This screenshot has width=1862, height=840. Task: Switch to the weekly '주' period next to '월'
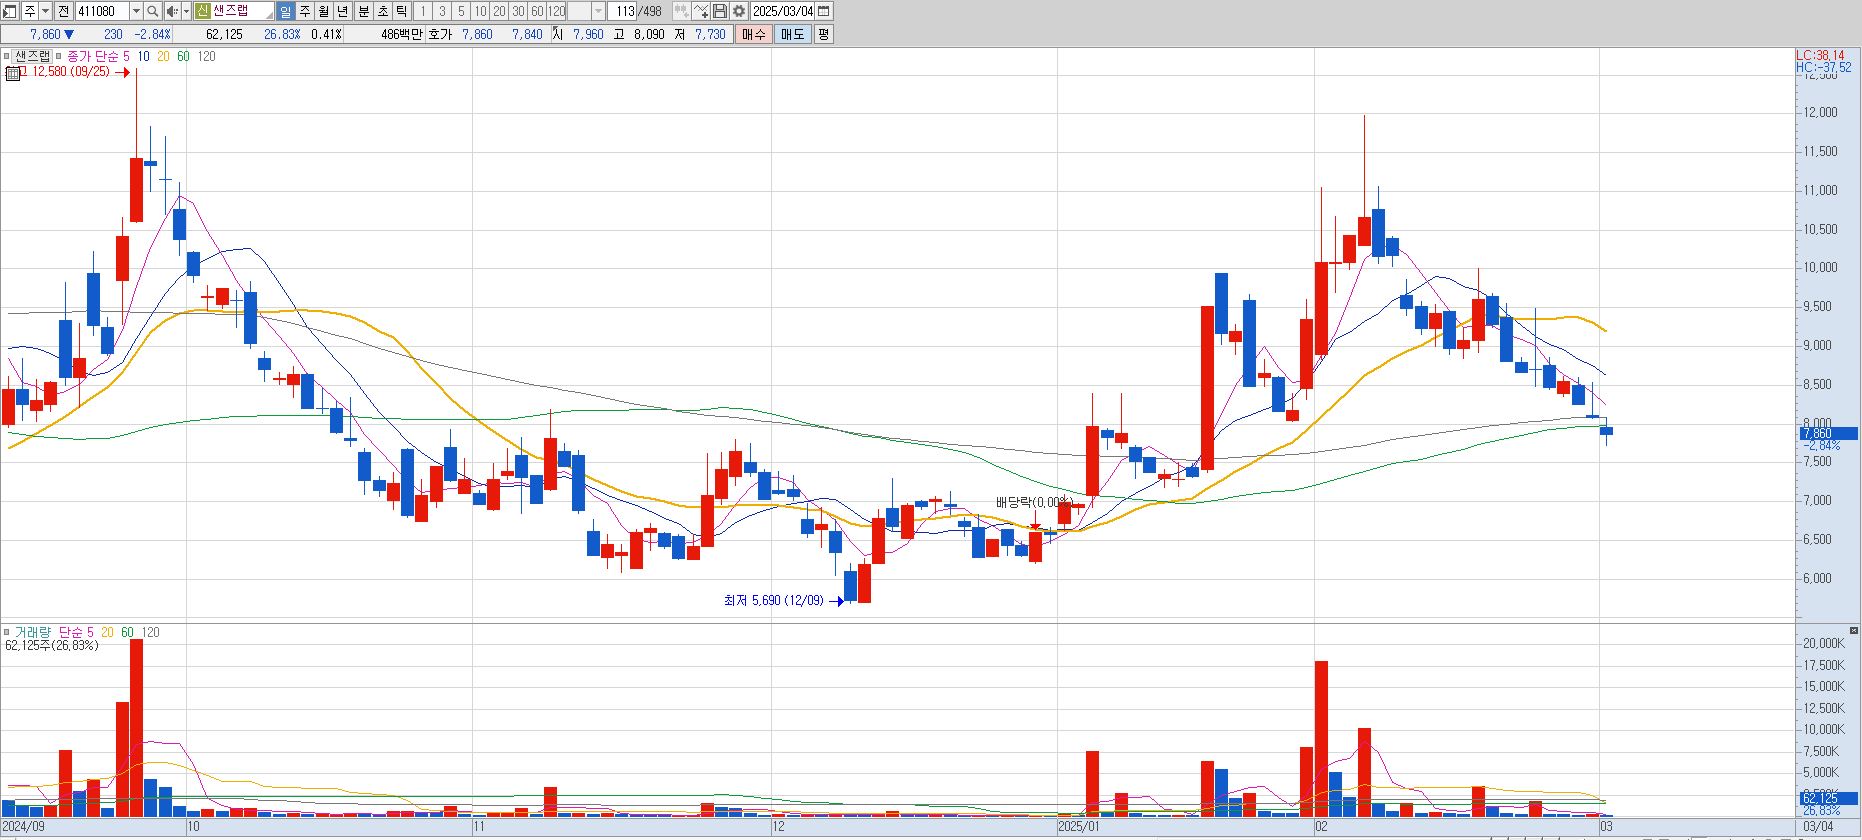[305, 11]
